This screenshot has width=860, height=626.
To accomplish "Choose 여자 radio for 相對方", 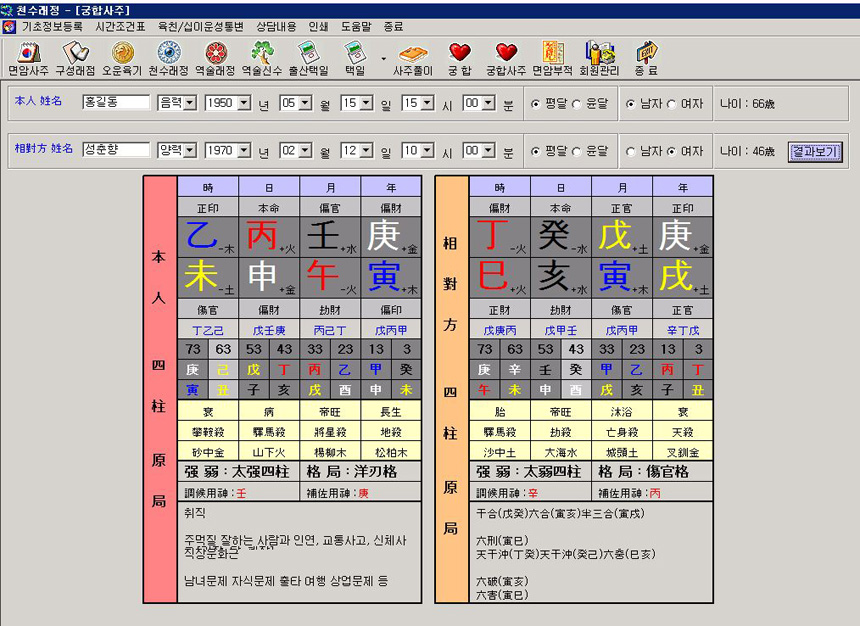I will (671, 152).
